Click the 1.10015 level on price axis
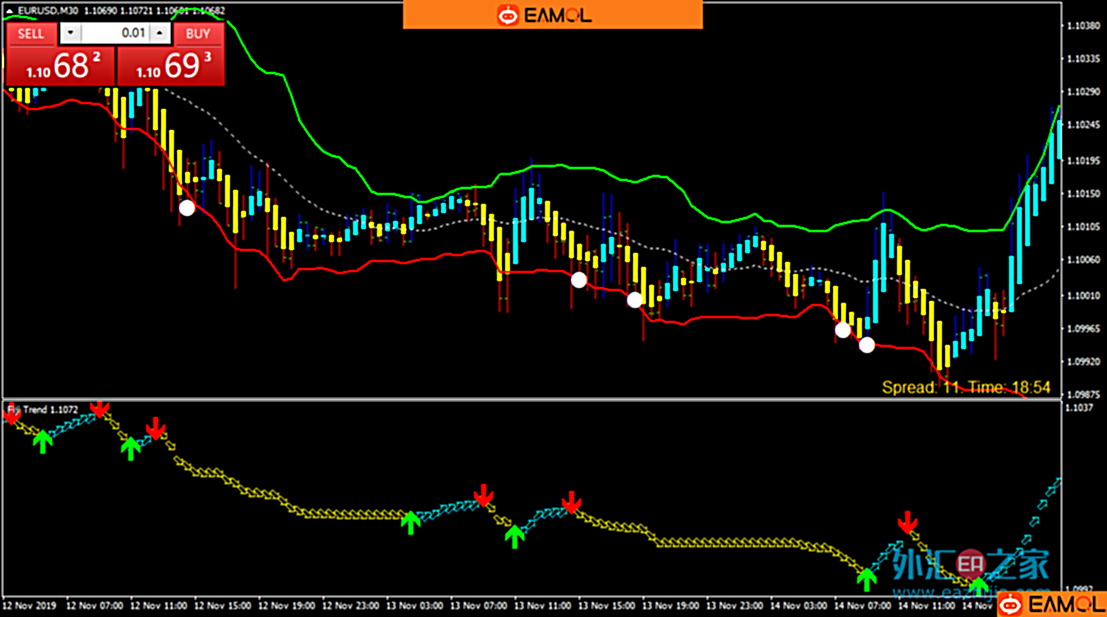 point(1081,295)
